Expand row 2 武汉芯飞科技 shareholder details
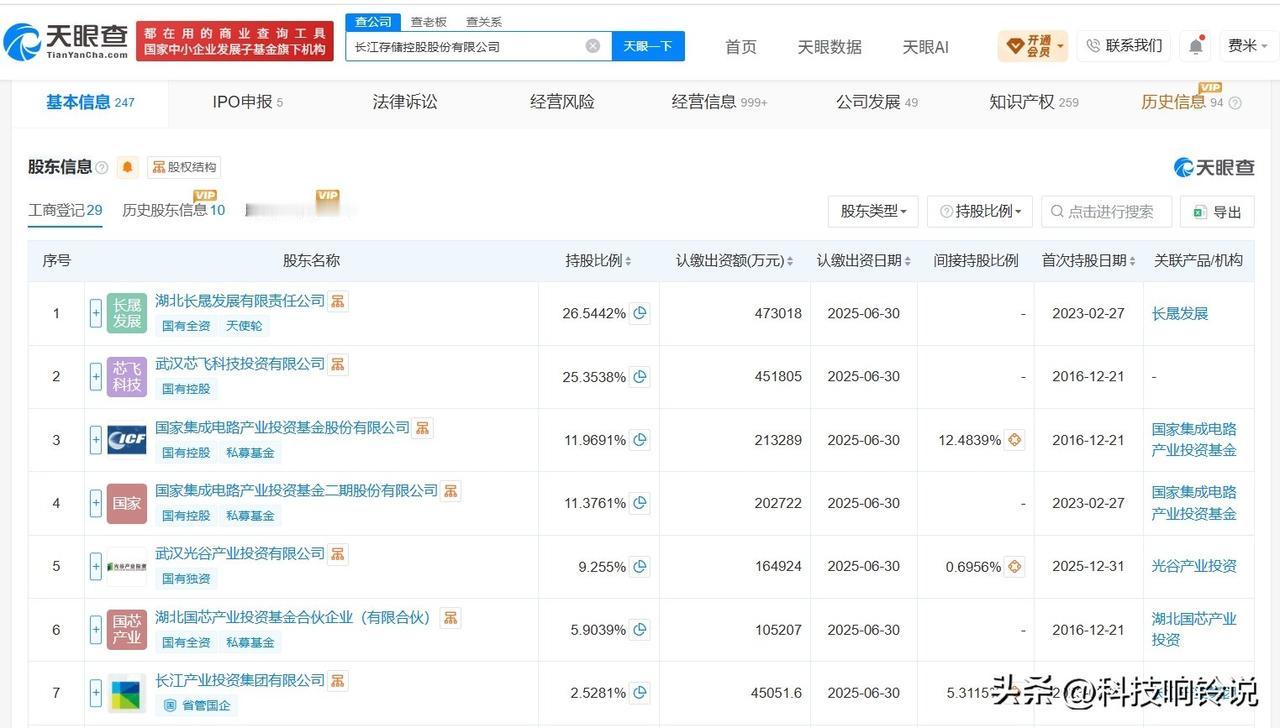This screenshot has width=1280, height=728. tap(96, 377)
